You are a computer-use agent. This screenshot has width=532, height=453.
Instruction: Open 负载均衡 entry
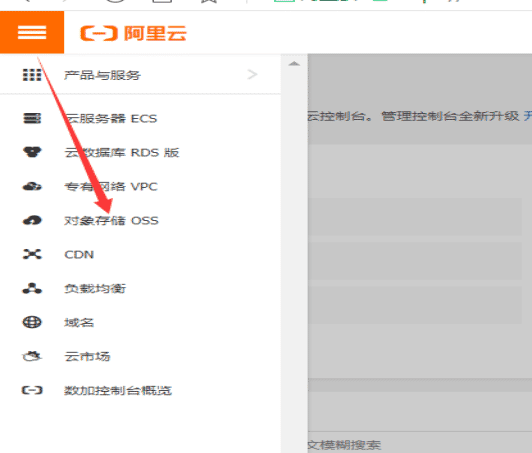95,288
